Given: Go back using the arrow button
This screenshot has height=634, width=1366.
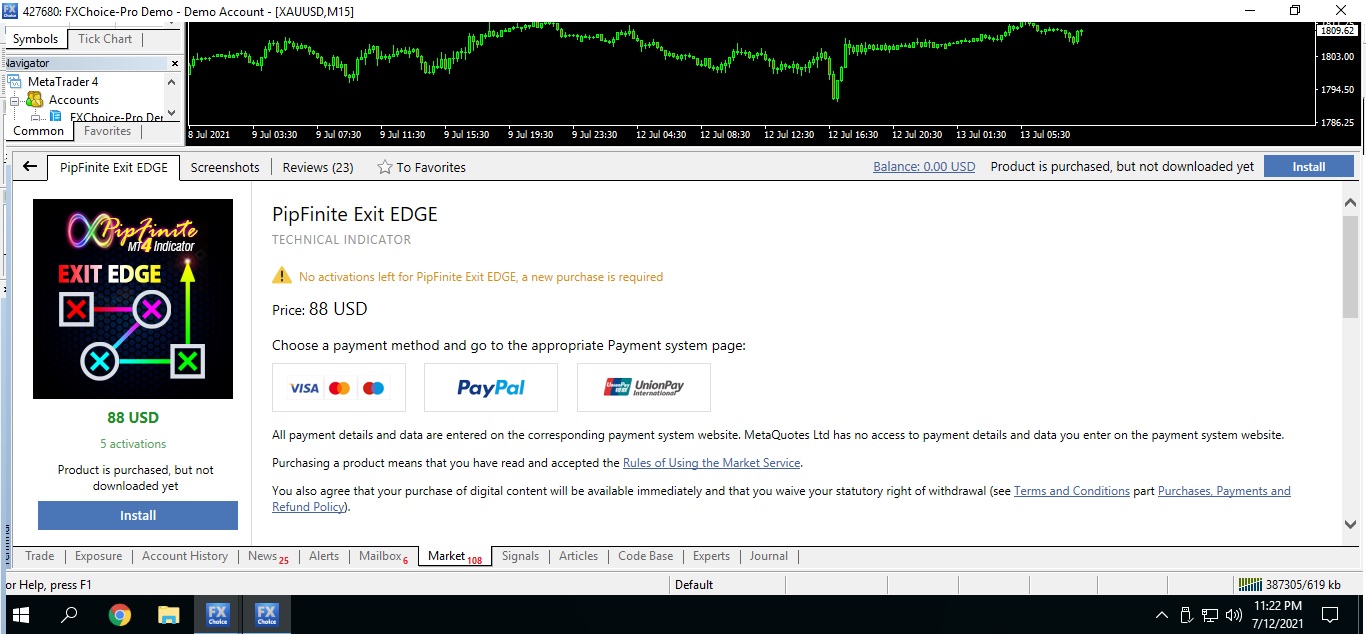Looking at the screenshot, I should 30,167.
